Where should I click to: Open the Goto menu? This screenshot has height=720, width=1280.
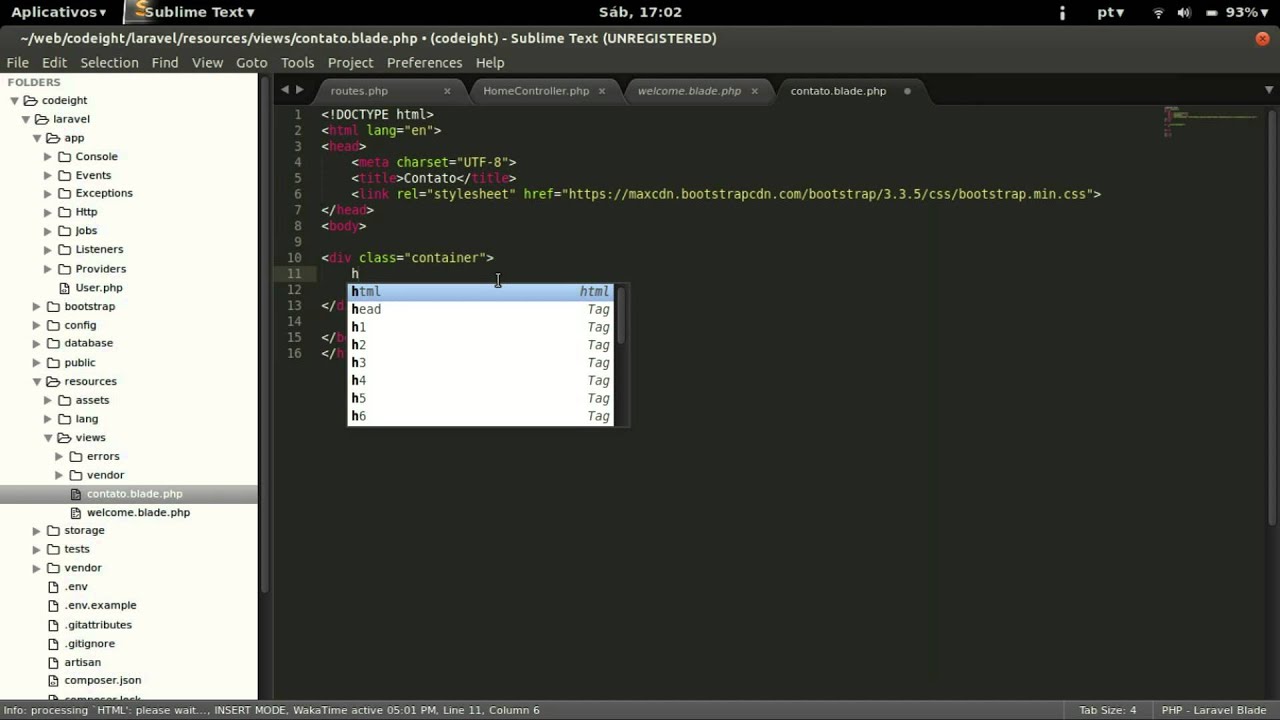[x=251, y=62]
